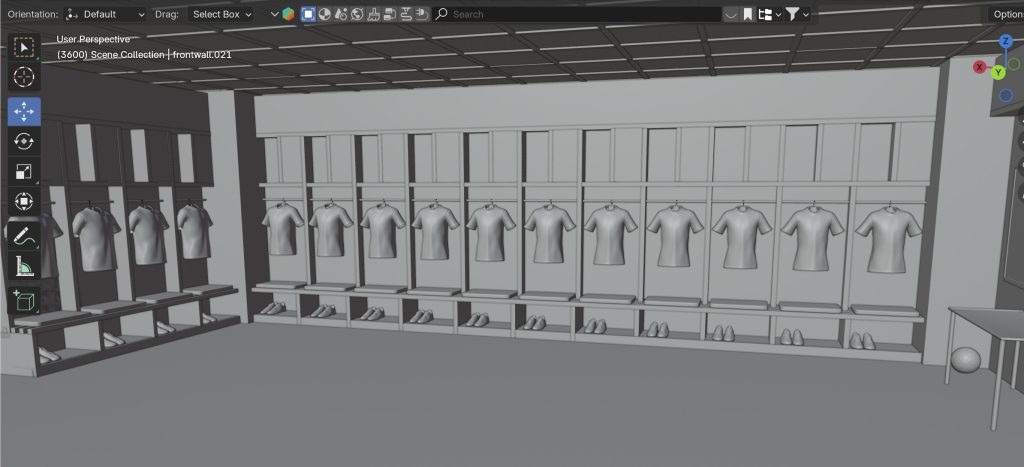This screenshot has height=467, width=1024.
Task: Expand the filter funnel dropdown
Action: [797, 14]
